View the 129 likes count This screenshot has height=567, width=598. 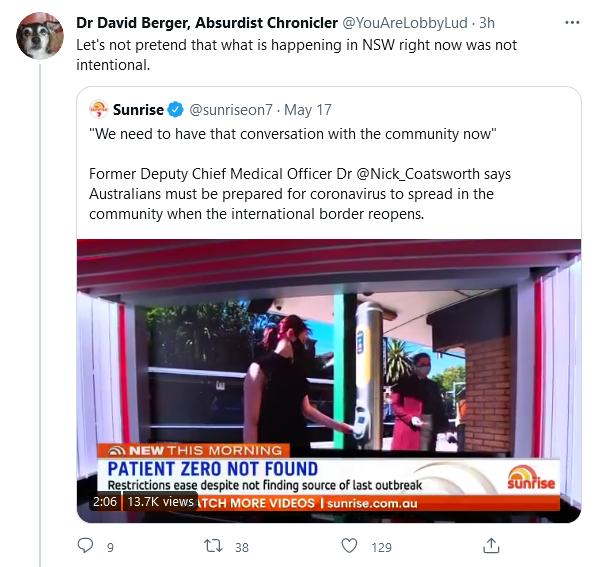pos(381,548)
